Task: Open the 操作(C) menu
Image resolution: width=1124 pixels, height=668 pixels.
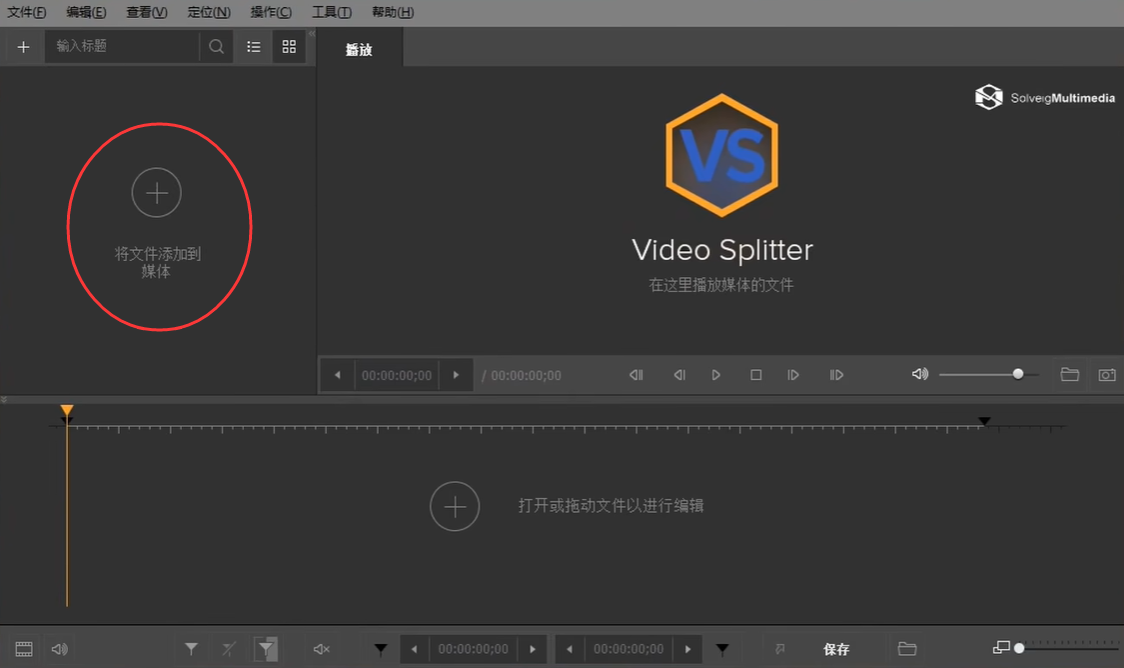Action: [271, 12]
